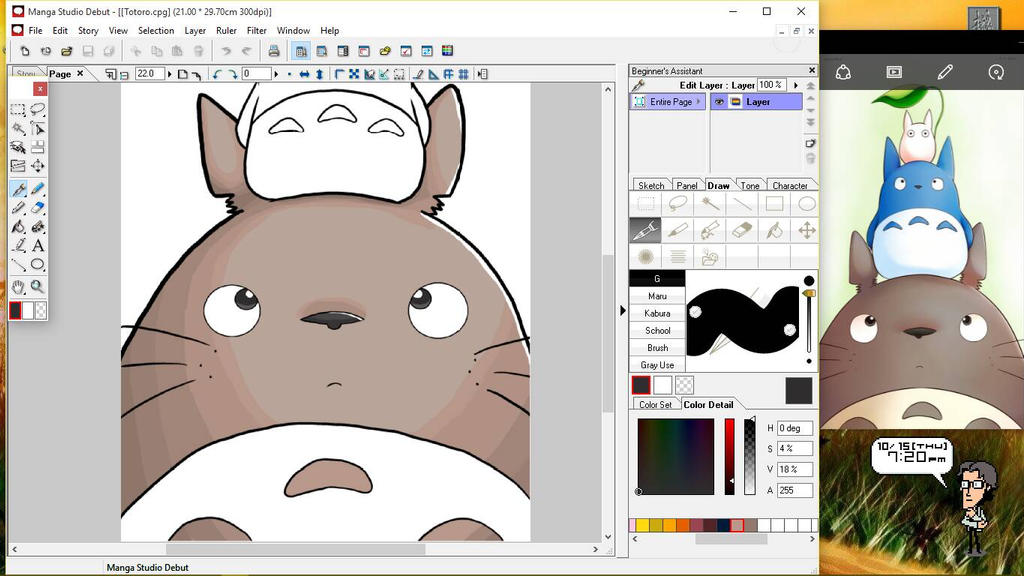
Task: Select the Pencil tool in floating toolbox
Action: (x=18, y=208)
